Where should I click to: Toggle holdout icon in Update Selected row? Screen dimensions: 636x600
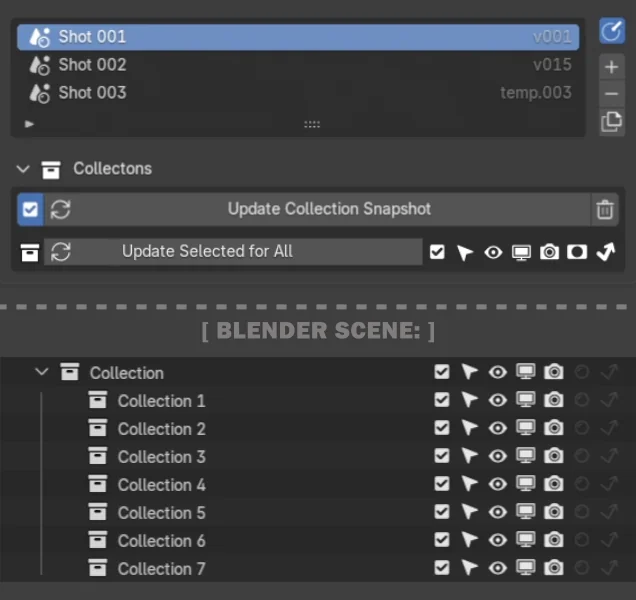[x=577, y=252]
